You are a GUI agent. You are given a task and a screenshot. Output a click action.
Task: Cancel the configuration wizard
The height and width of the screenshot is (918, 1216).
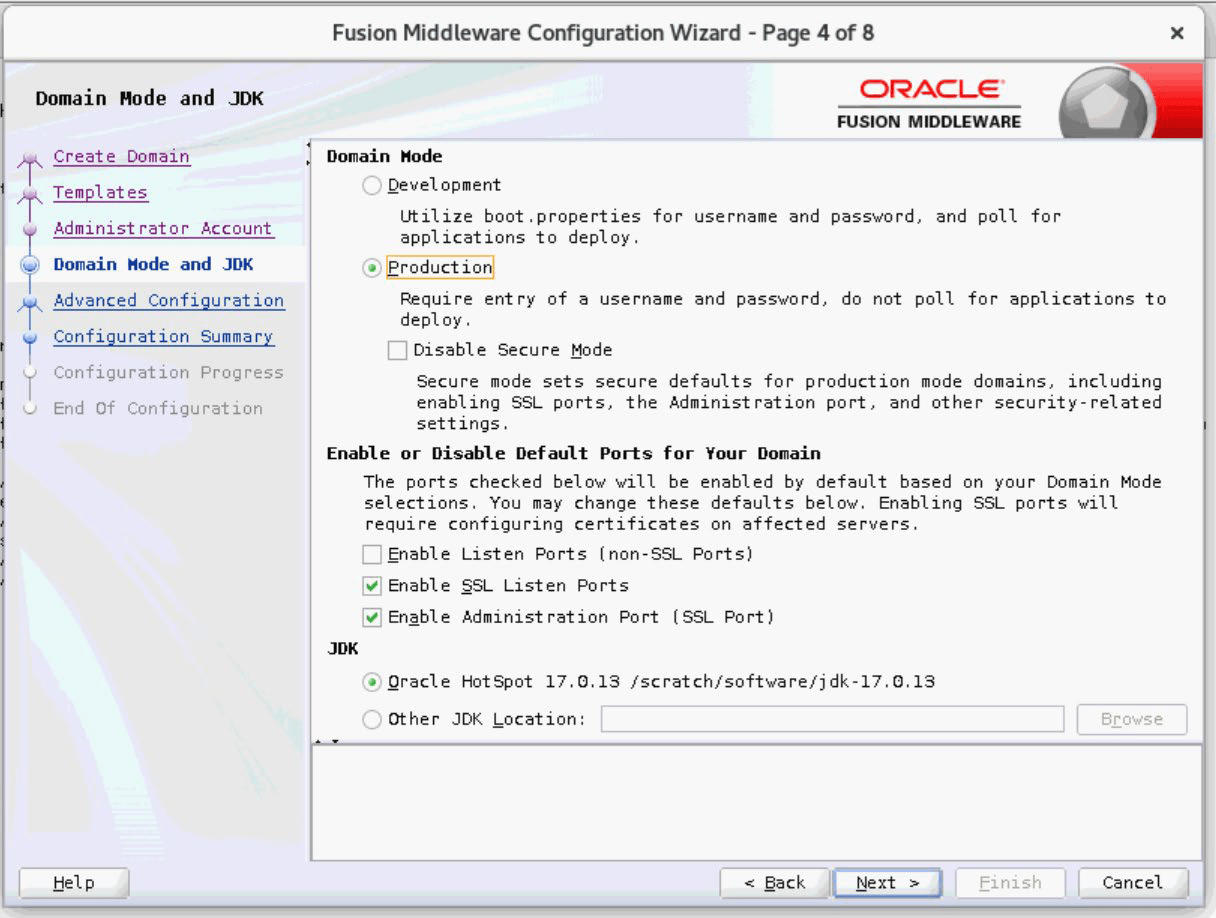[x=1133, y=883]
